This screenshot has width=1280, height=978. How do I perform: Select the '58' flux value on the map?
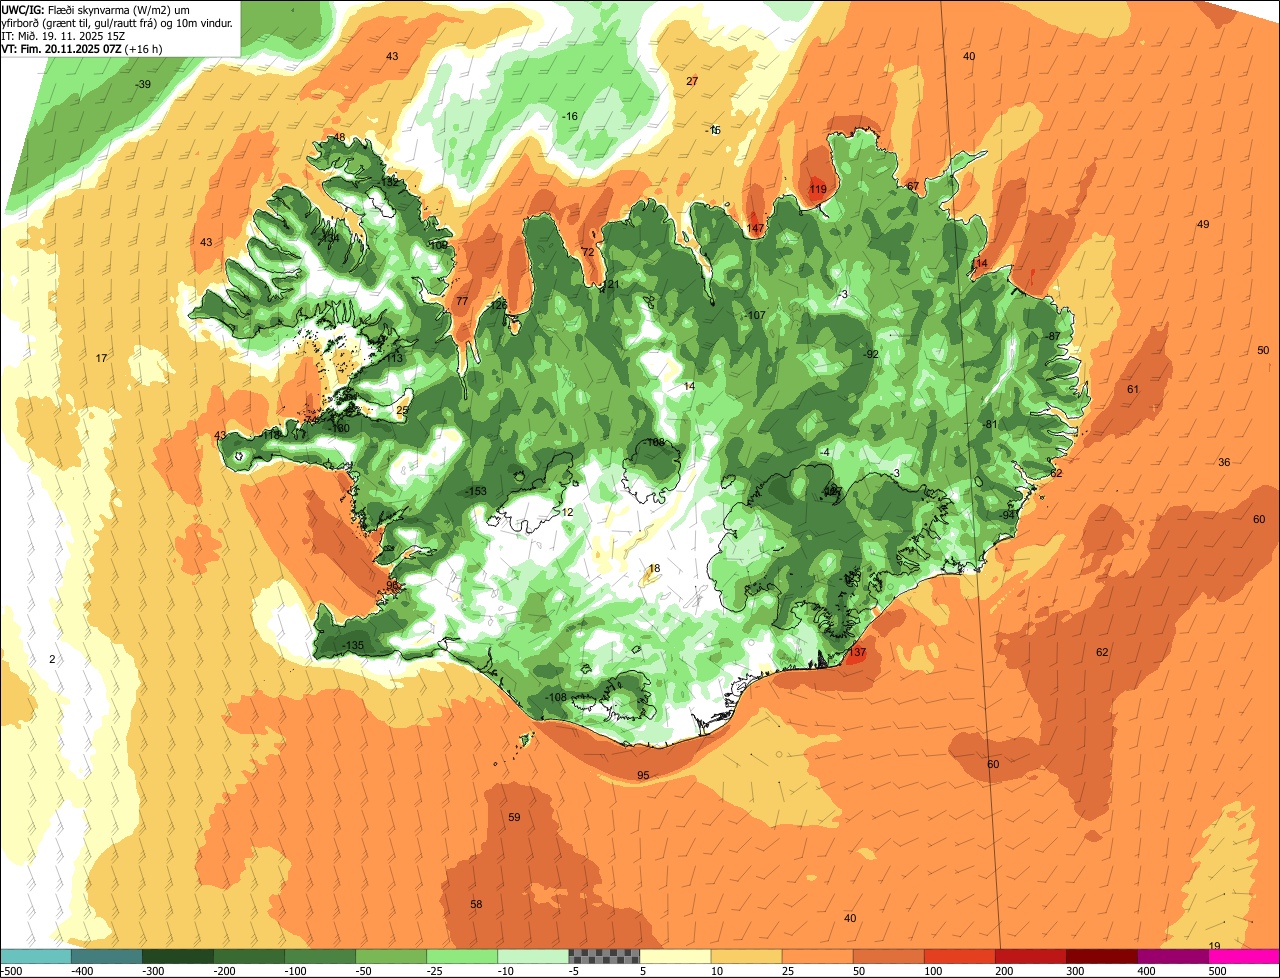476,904
